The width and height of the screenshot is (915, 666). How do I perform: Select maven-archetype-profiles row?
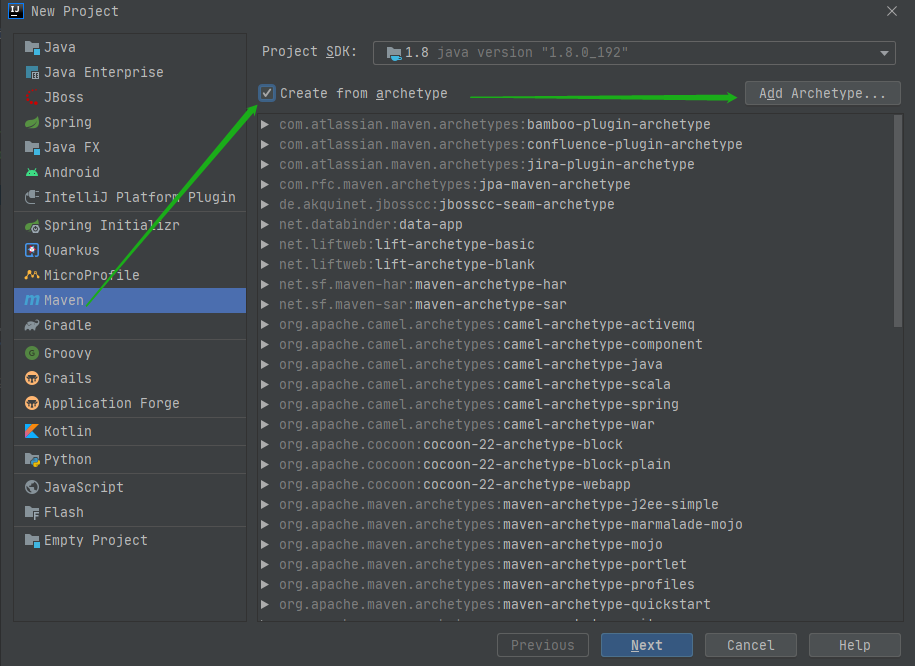pos(575,584)
